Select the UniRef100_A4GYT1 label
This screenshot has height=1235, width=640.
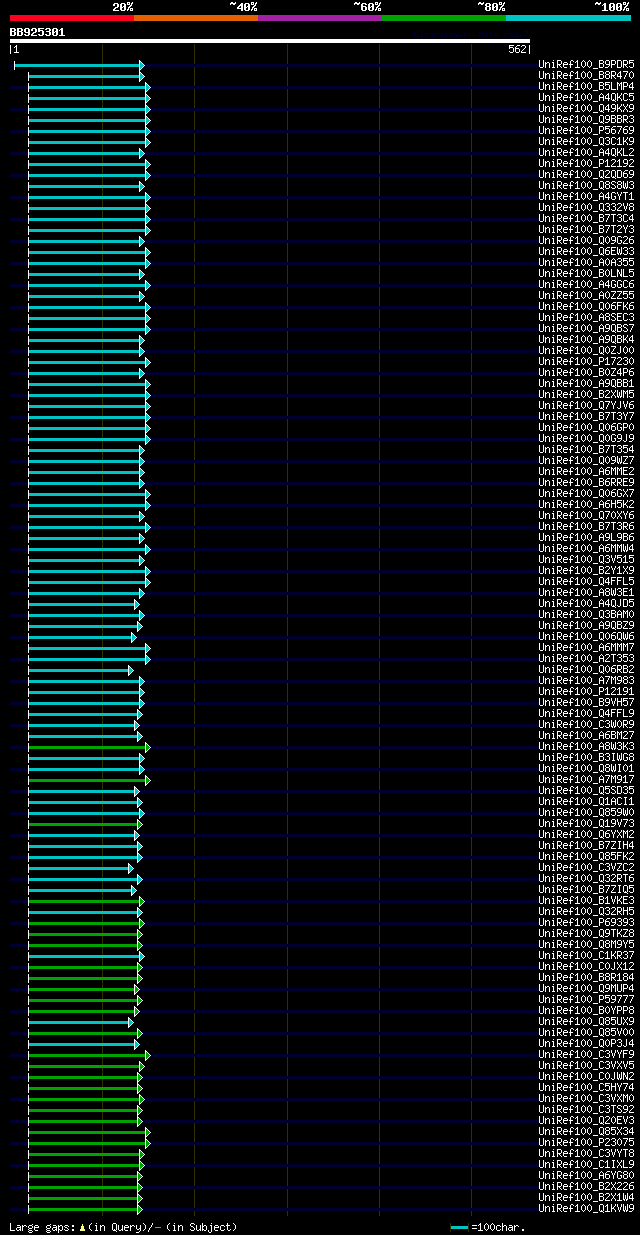[x=586, y=196]
